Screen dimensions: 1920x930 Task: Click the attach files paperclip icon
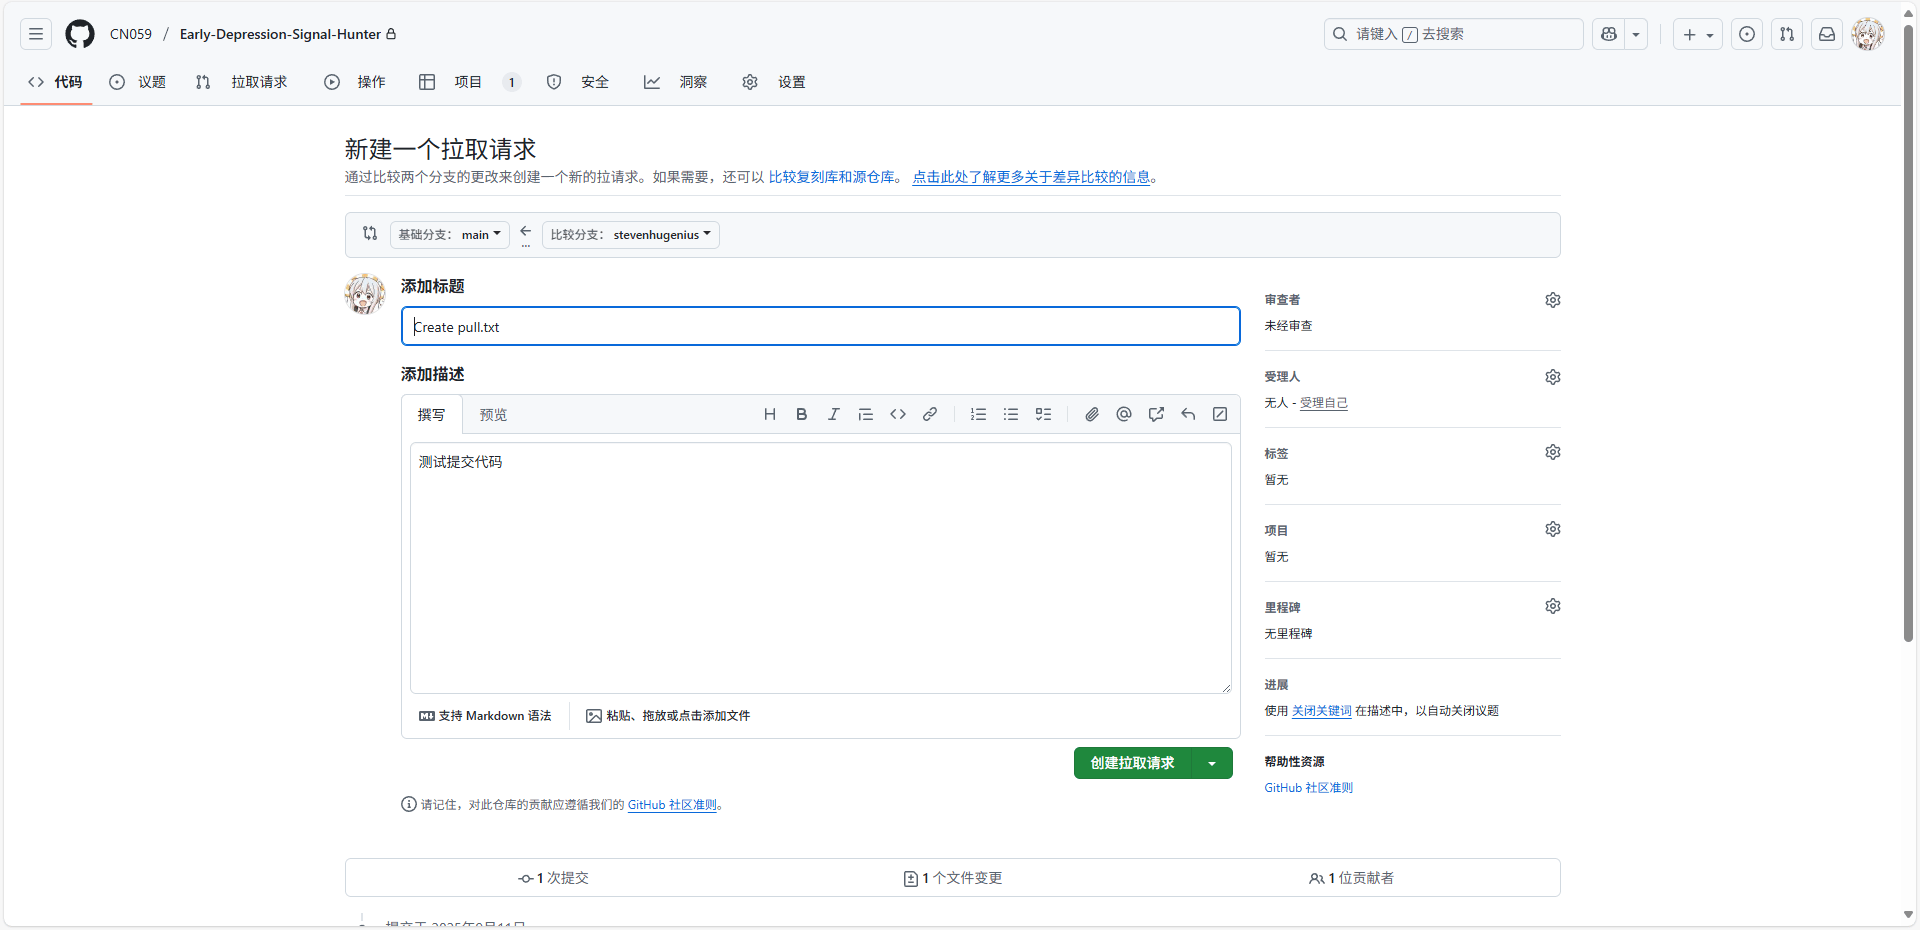[1092, 414]
